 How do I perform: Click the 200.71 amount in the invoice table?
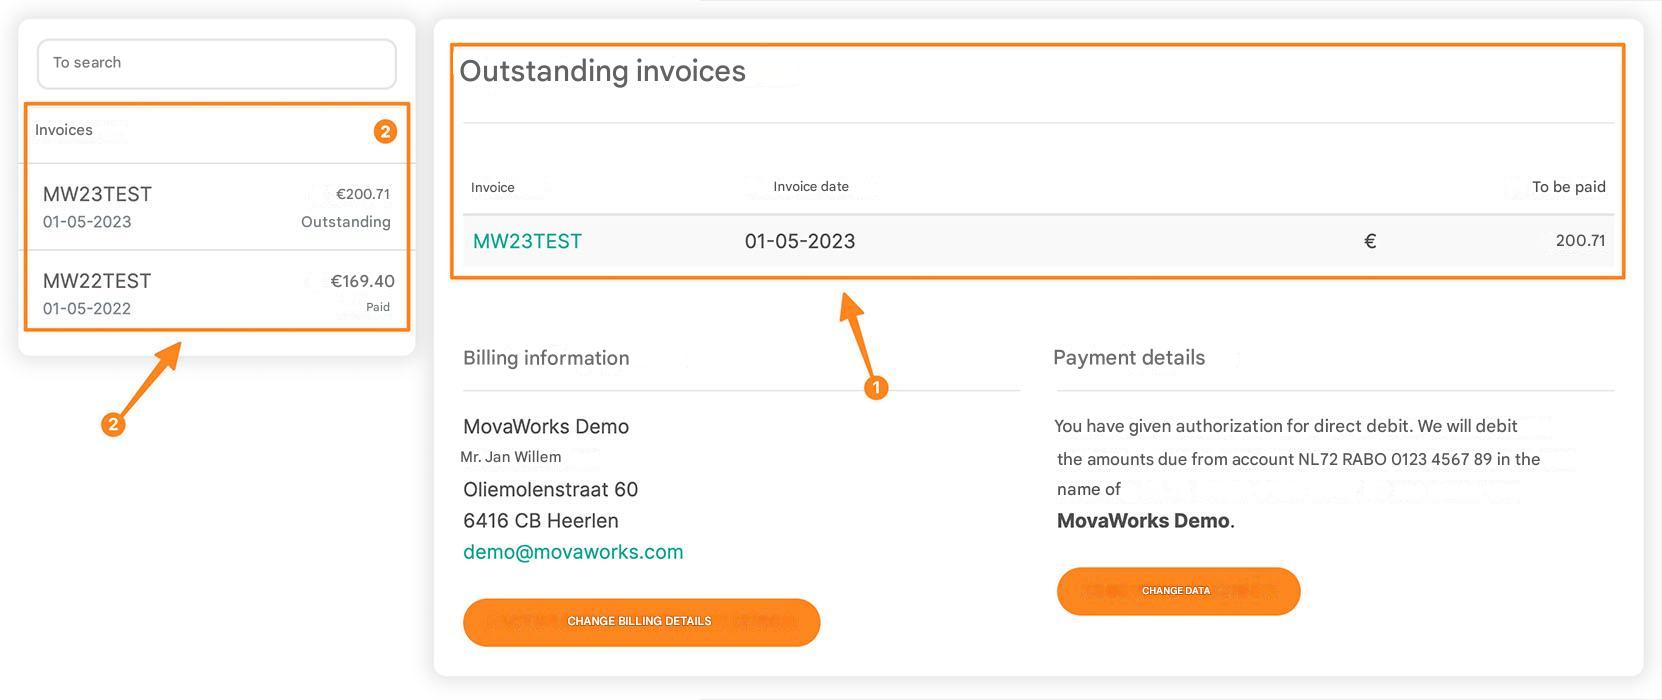1580,240
